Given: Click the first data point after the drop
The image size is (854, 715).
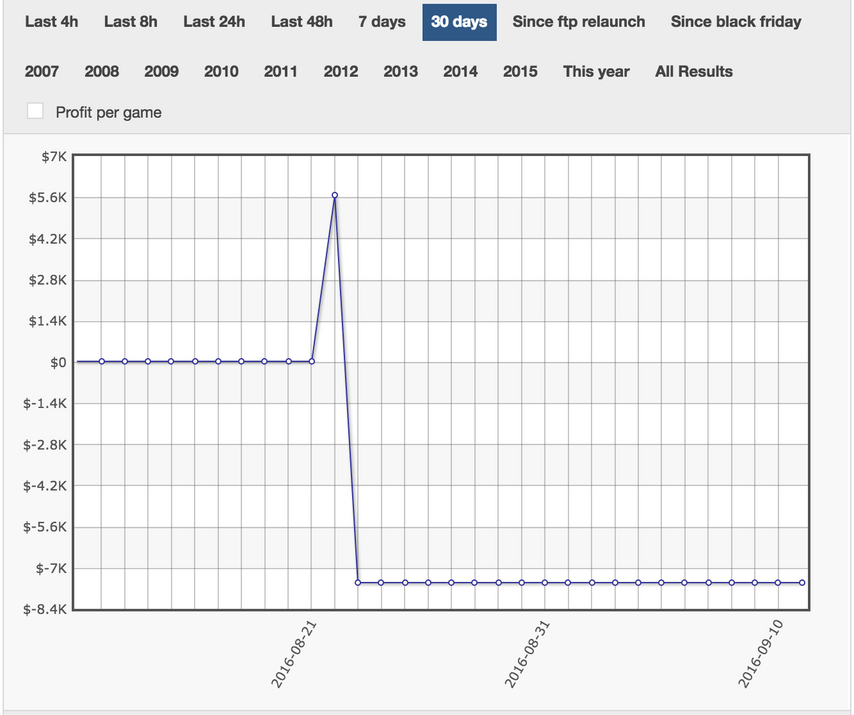Looking at the screenshot, I should [358, 583].
